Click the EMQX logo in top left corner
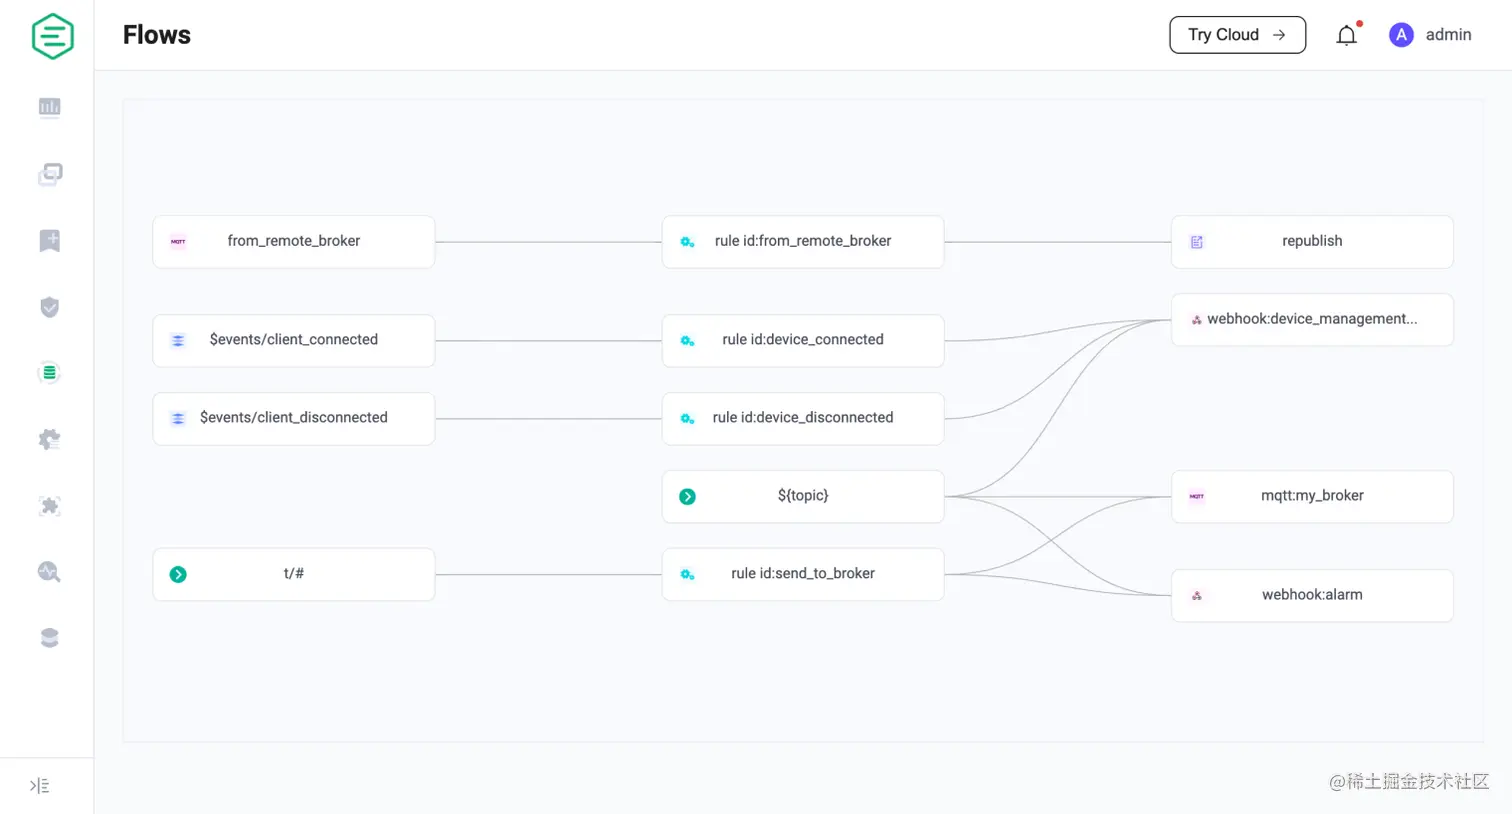Viewport: 1512px width, 814px height. pyautogui.click(x=52, y=36)
